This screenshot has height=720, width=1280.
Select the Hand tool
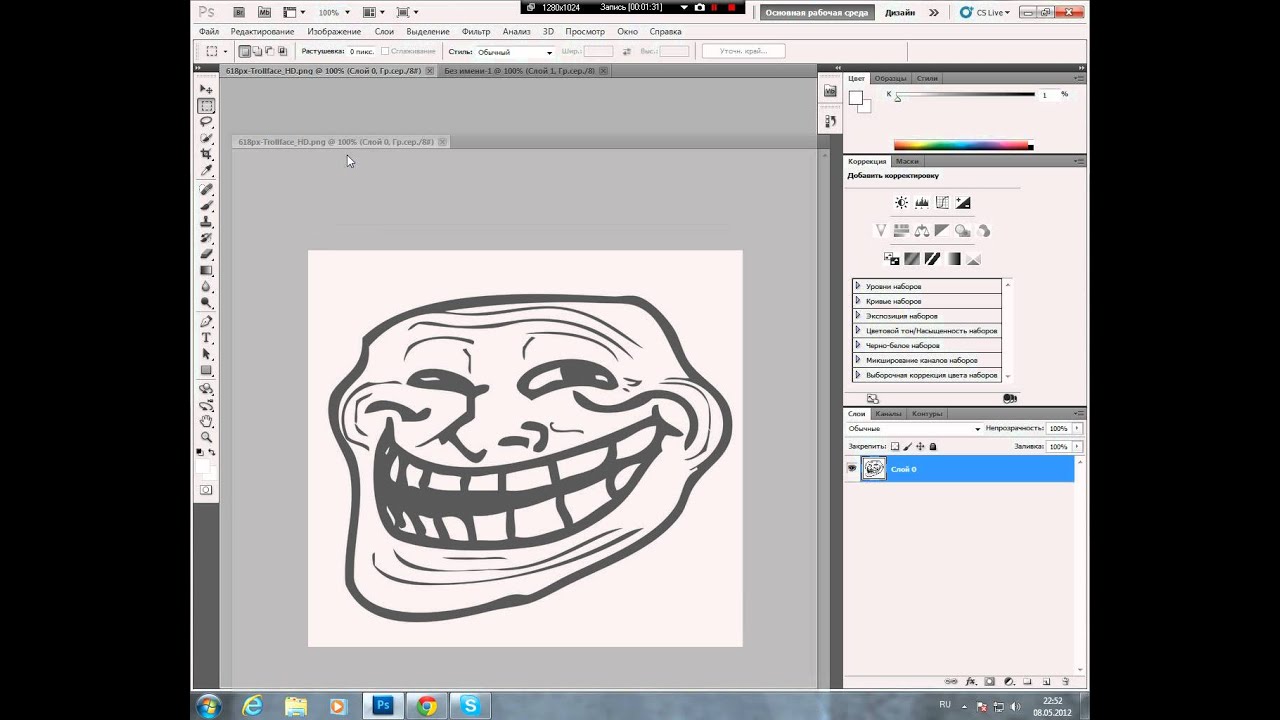(206, 421)
